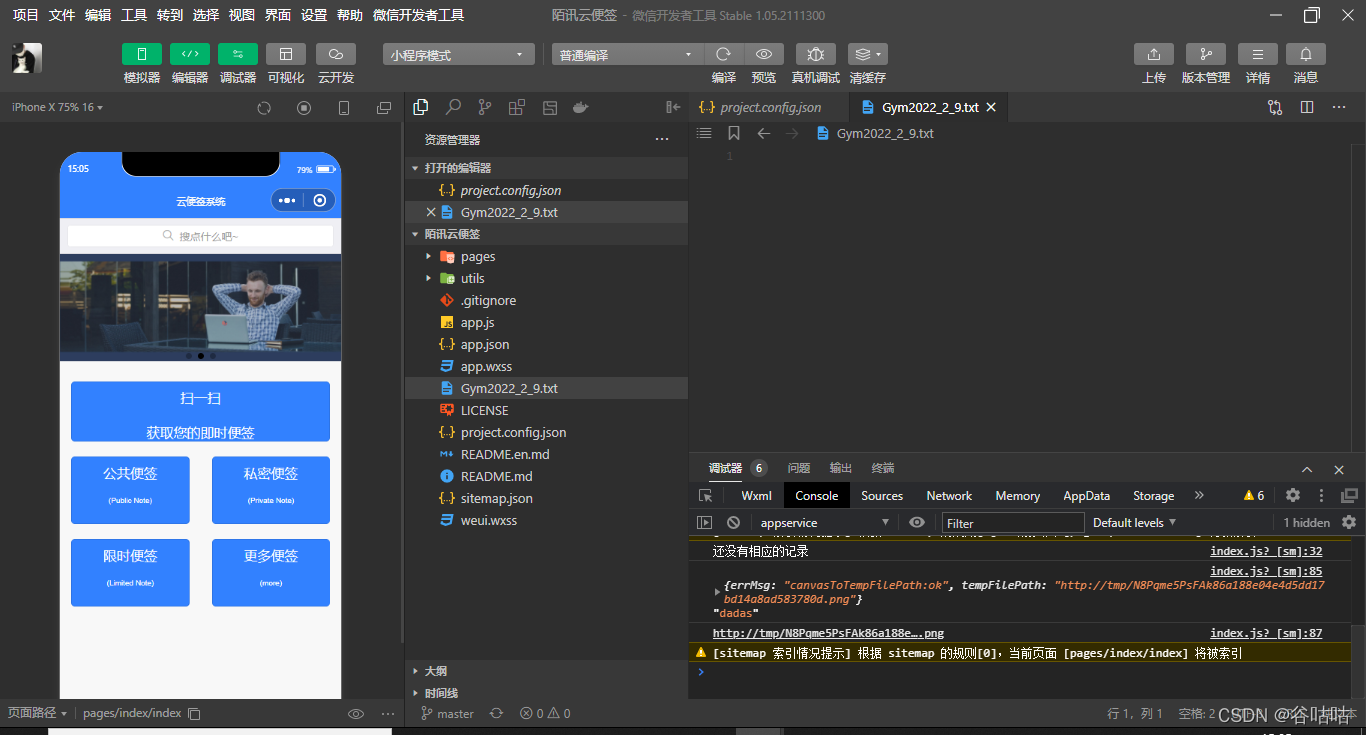1366x735 pixels.
Task: Click the 上传 upload button
Action: click(1154, 55)
